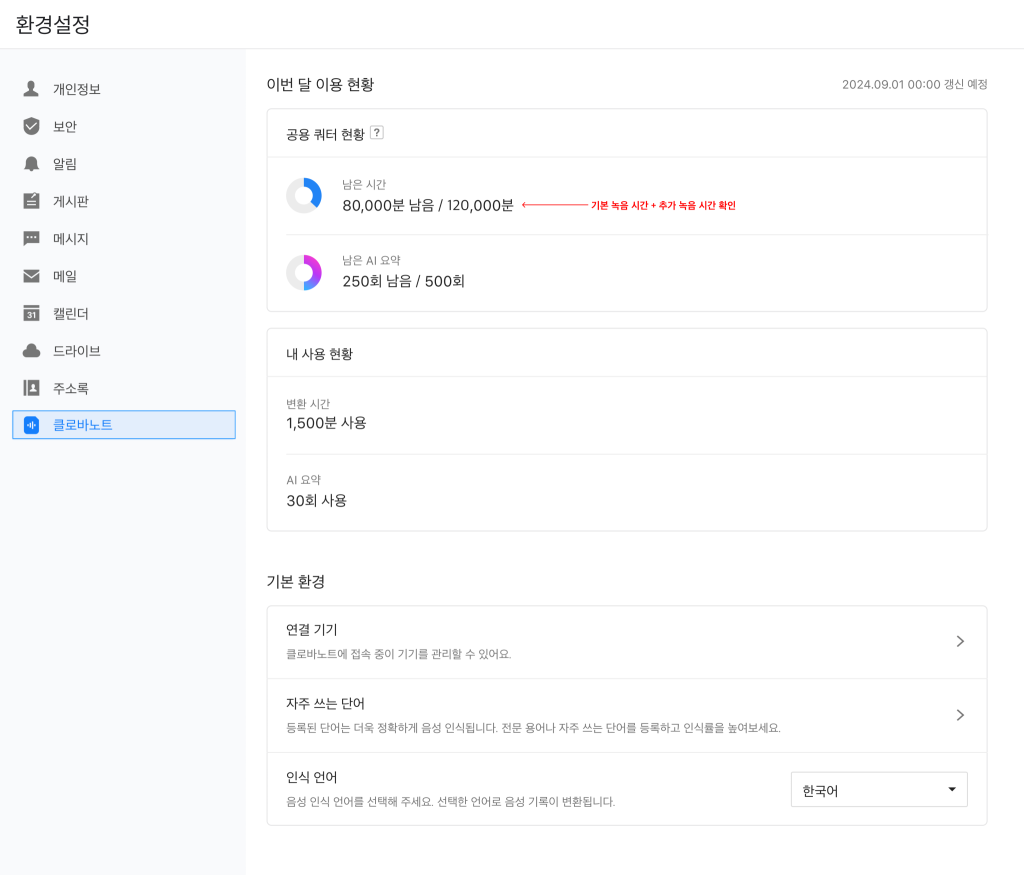Screen dimensions: 1024x875
Task: Click the 게시판 board icon
Action: 31,200
